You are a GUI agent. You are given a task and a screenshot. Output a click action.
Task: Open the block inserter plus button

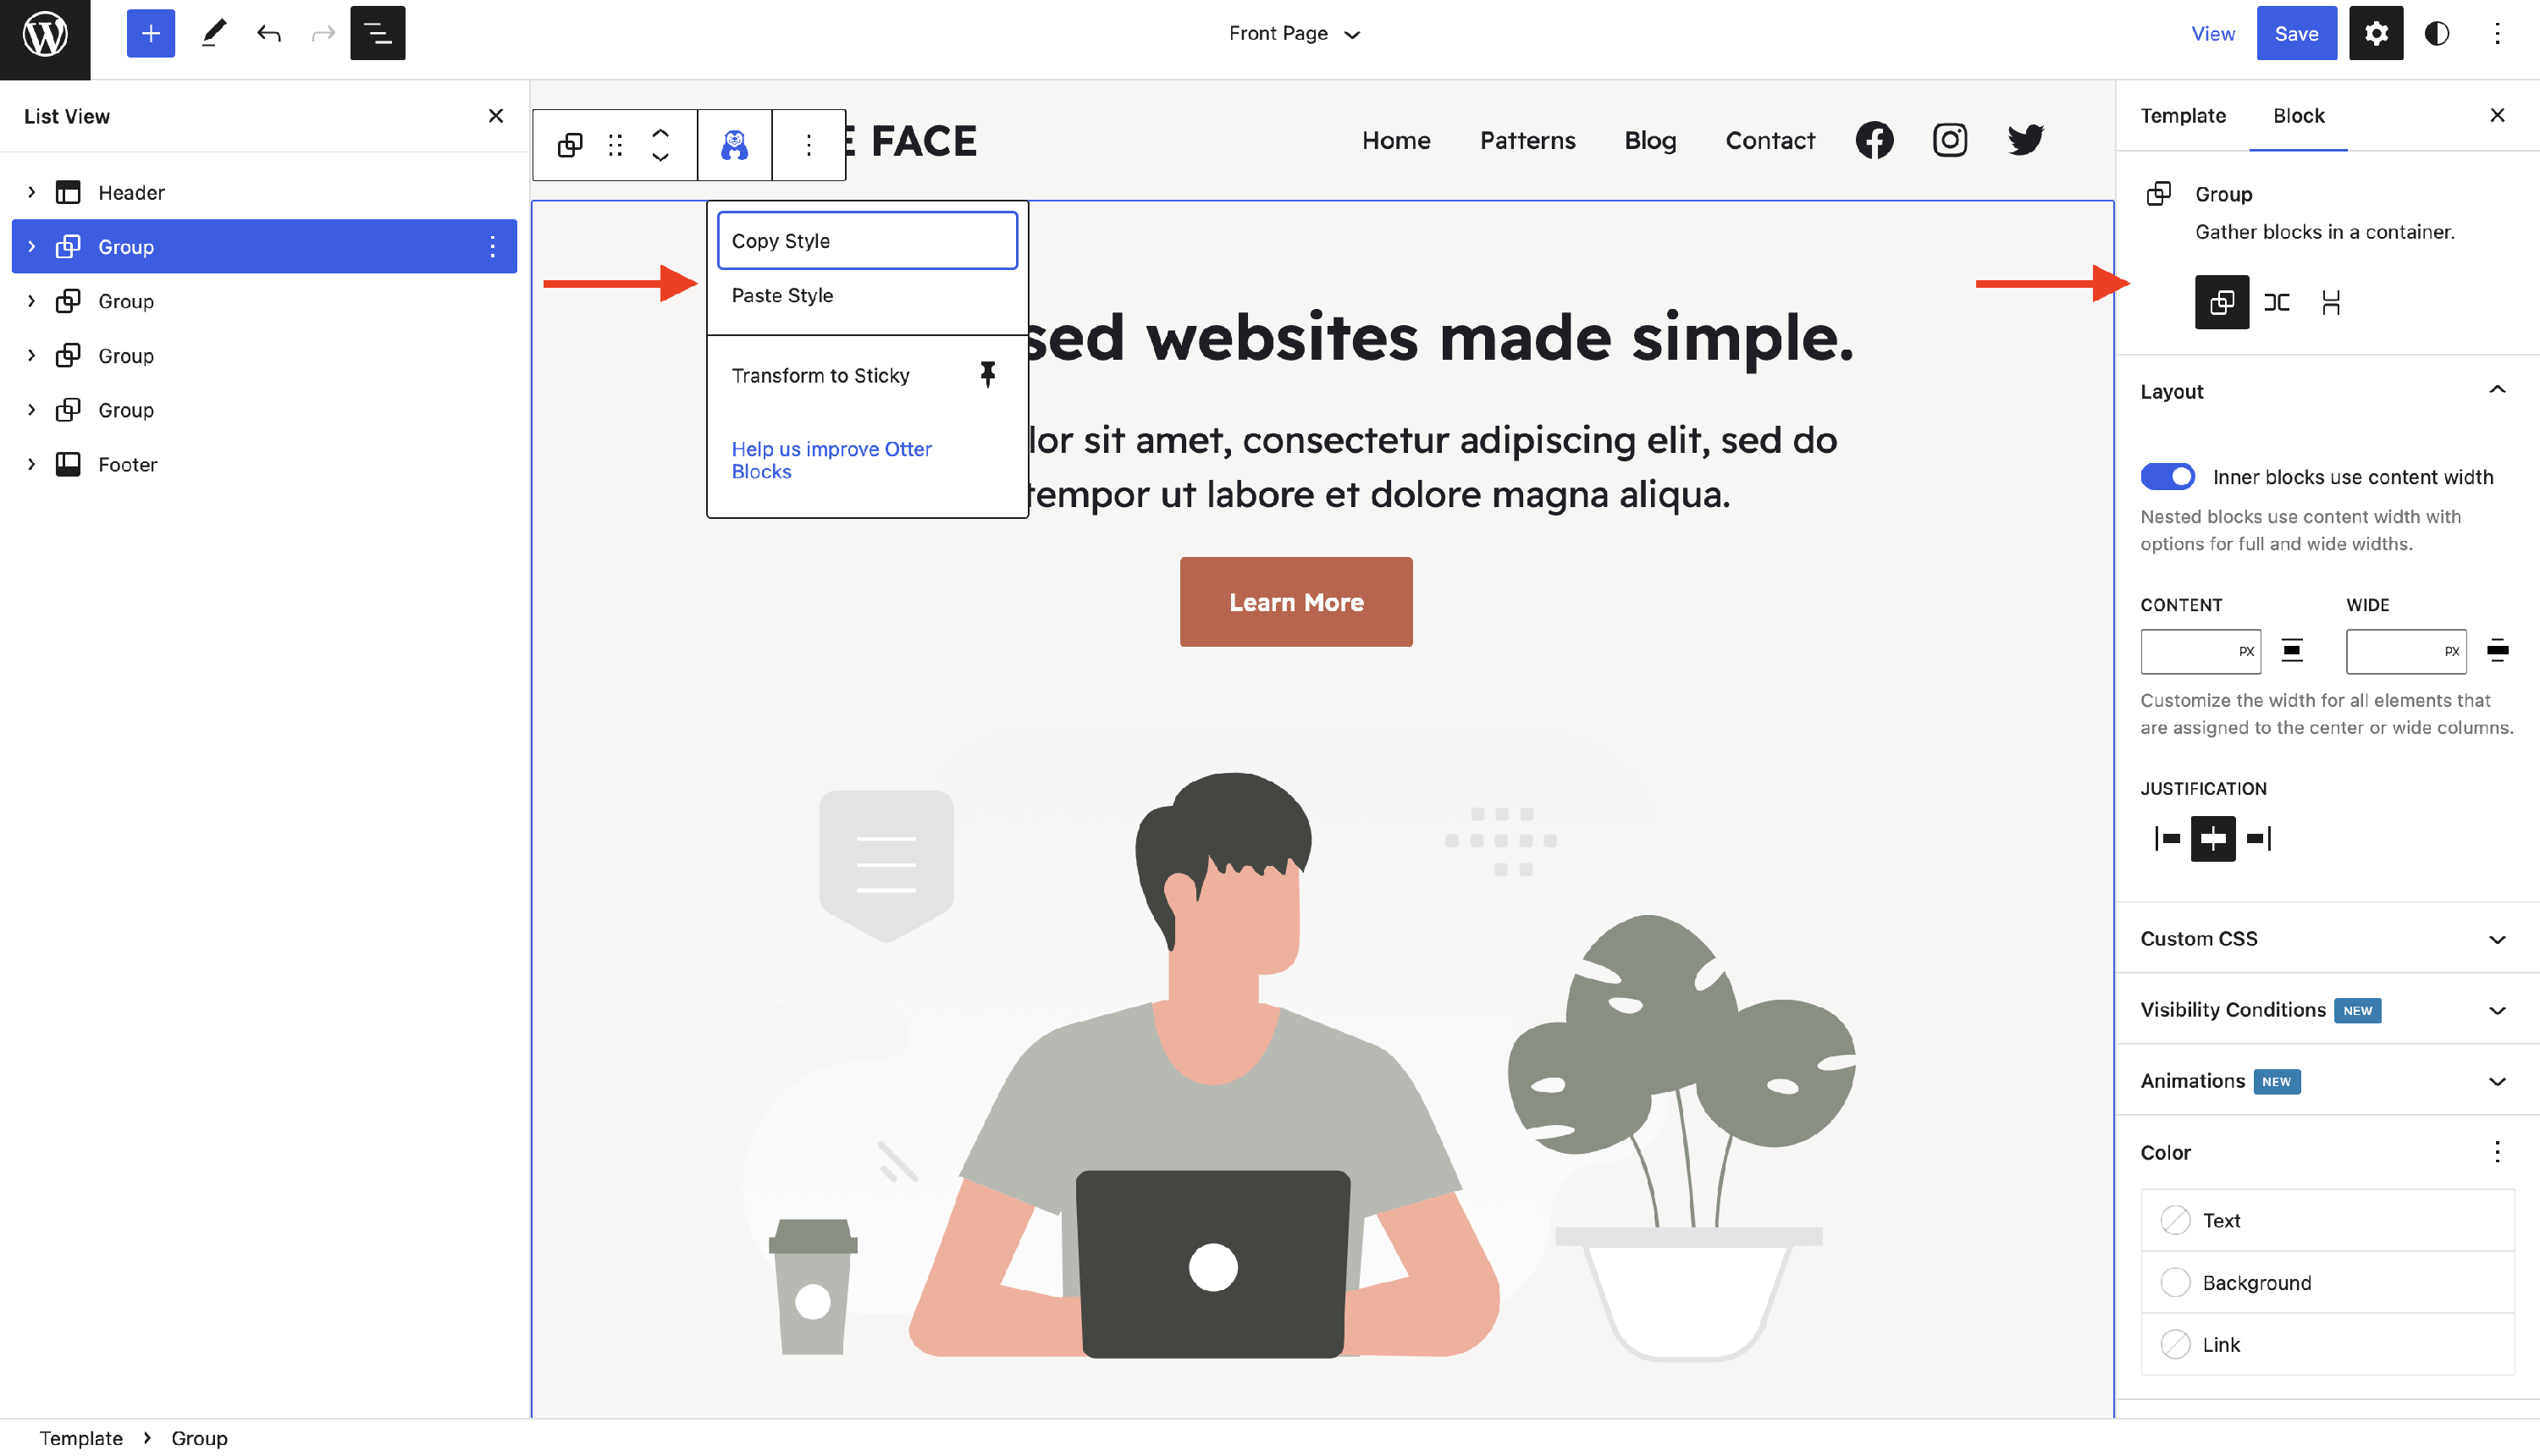150,33
